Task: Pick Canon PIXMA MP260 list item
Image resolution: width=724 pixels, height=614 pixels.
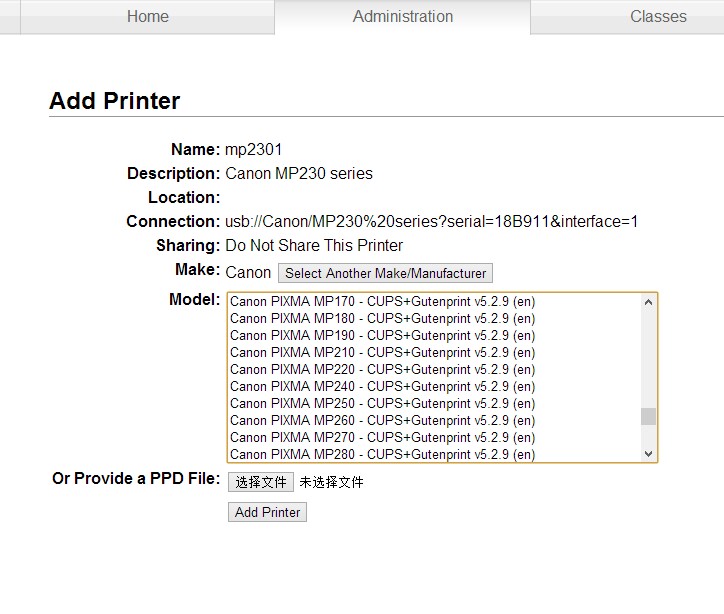Action: 434,421
